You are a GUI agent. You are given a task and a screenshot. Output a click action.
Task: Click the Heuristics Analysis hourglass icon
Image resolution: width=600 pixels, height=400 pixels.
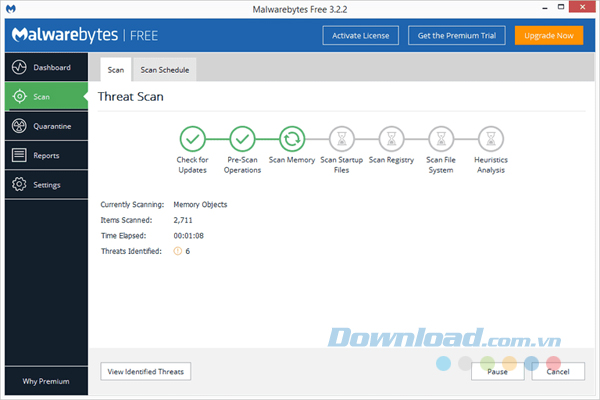pos(491,139)
